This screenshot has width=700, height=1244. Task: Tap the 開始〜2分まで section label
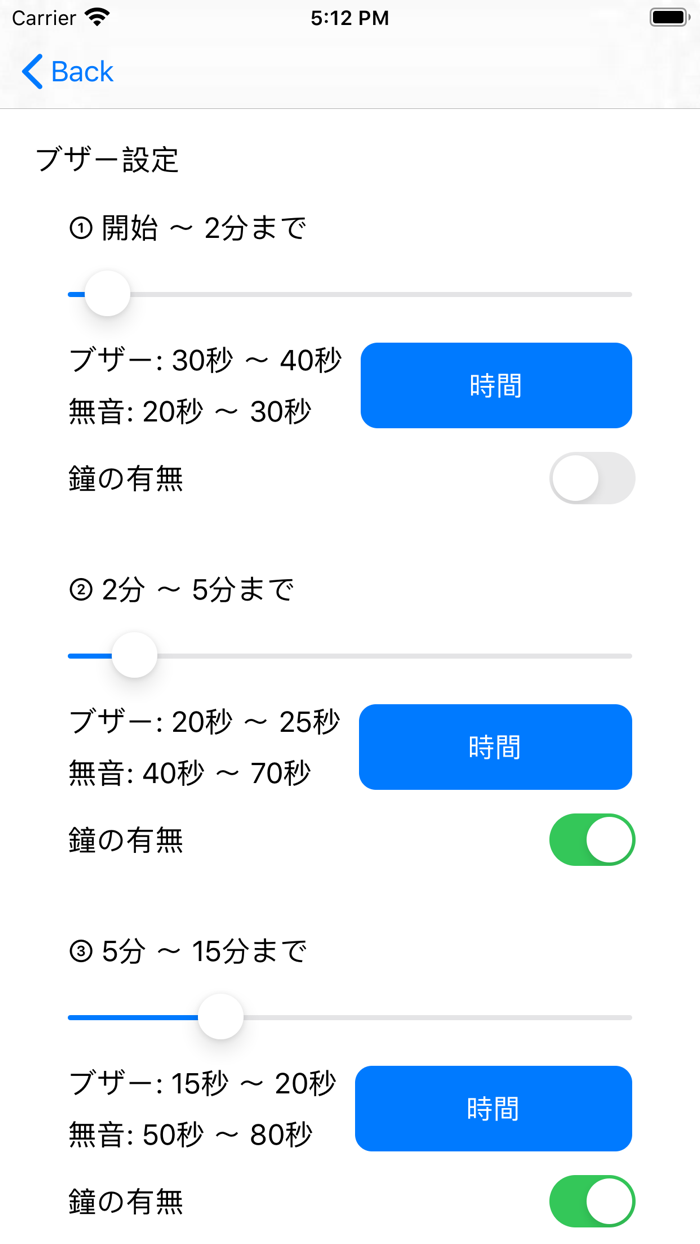tap(184, 228)
